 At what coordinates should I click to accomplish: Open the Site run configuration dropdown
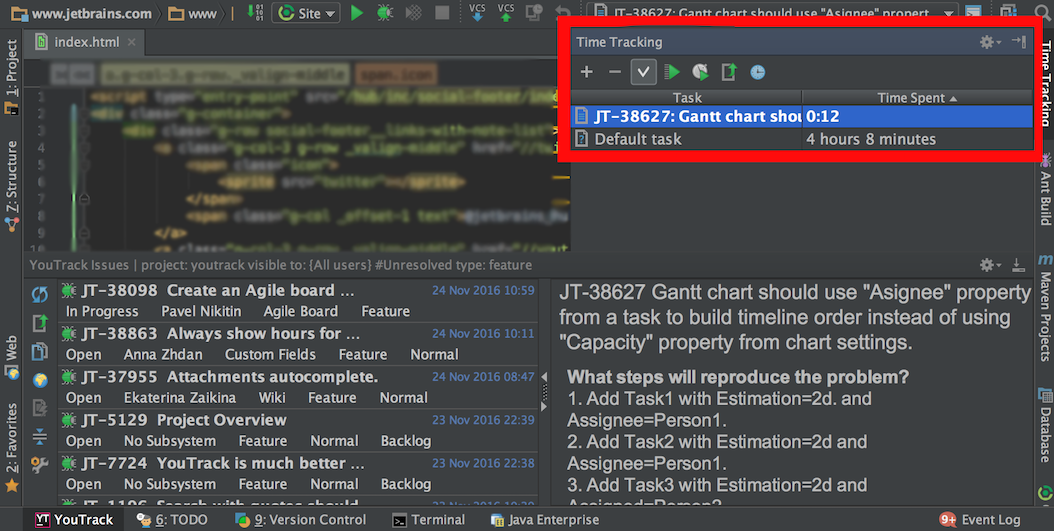click(306, 13)
